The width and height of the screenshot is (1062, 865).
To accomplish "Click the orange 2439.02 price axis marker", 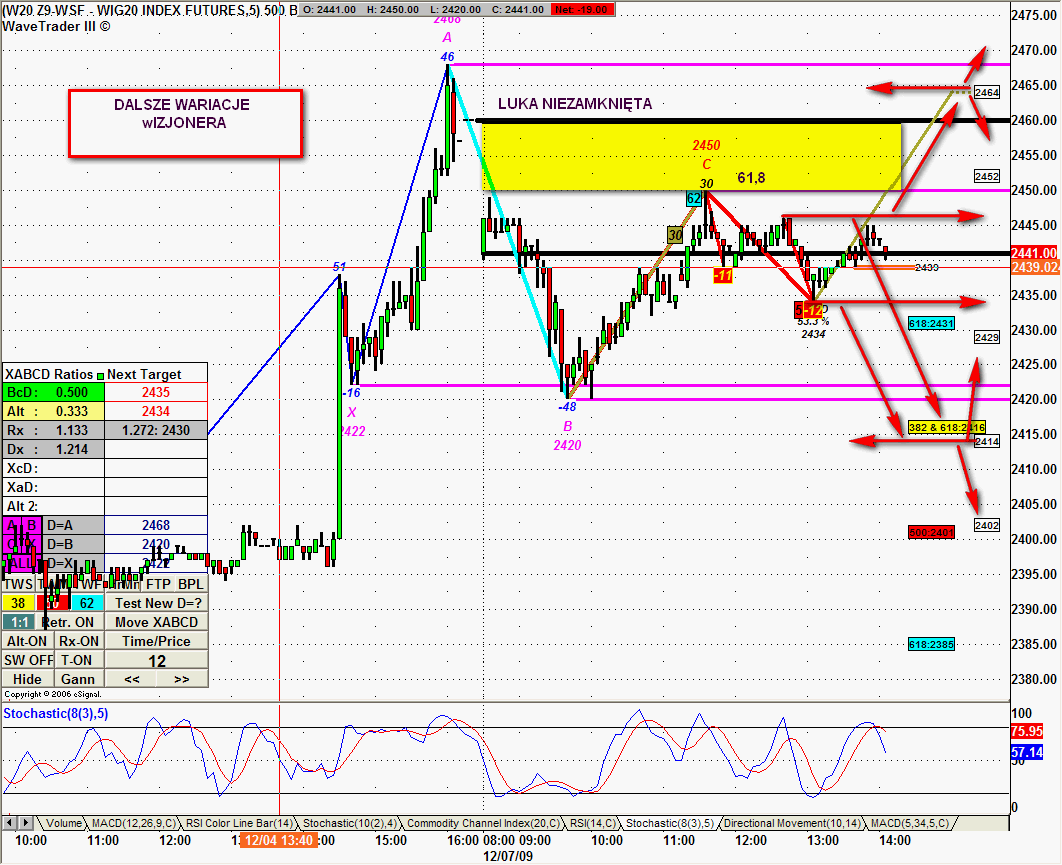I will (x=1034, y=268).
